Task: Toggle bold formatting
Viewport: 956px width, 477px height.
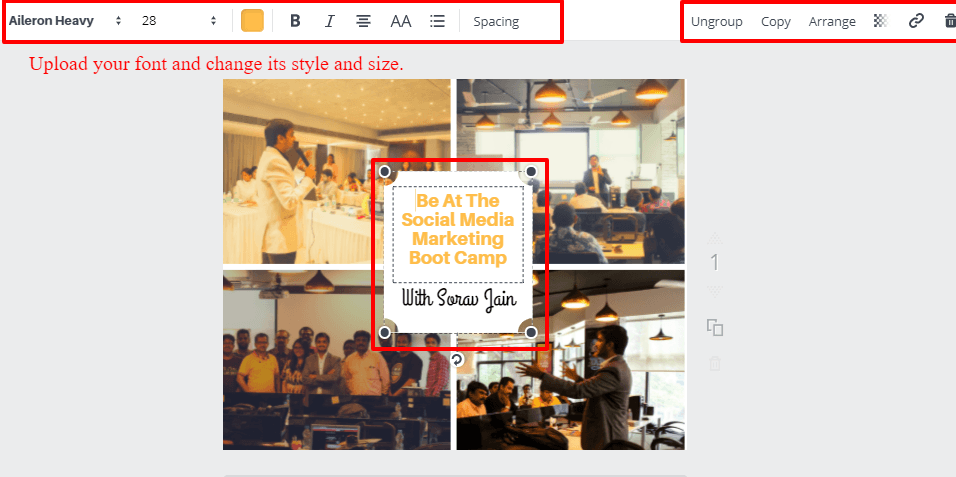Action: [295, 21]
